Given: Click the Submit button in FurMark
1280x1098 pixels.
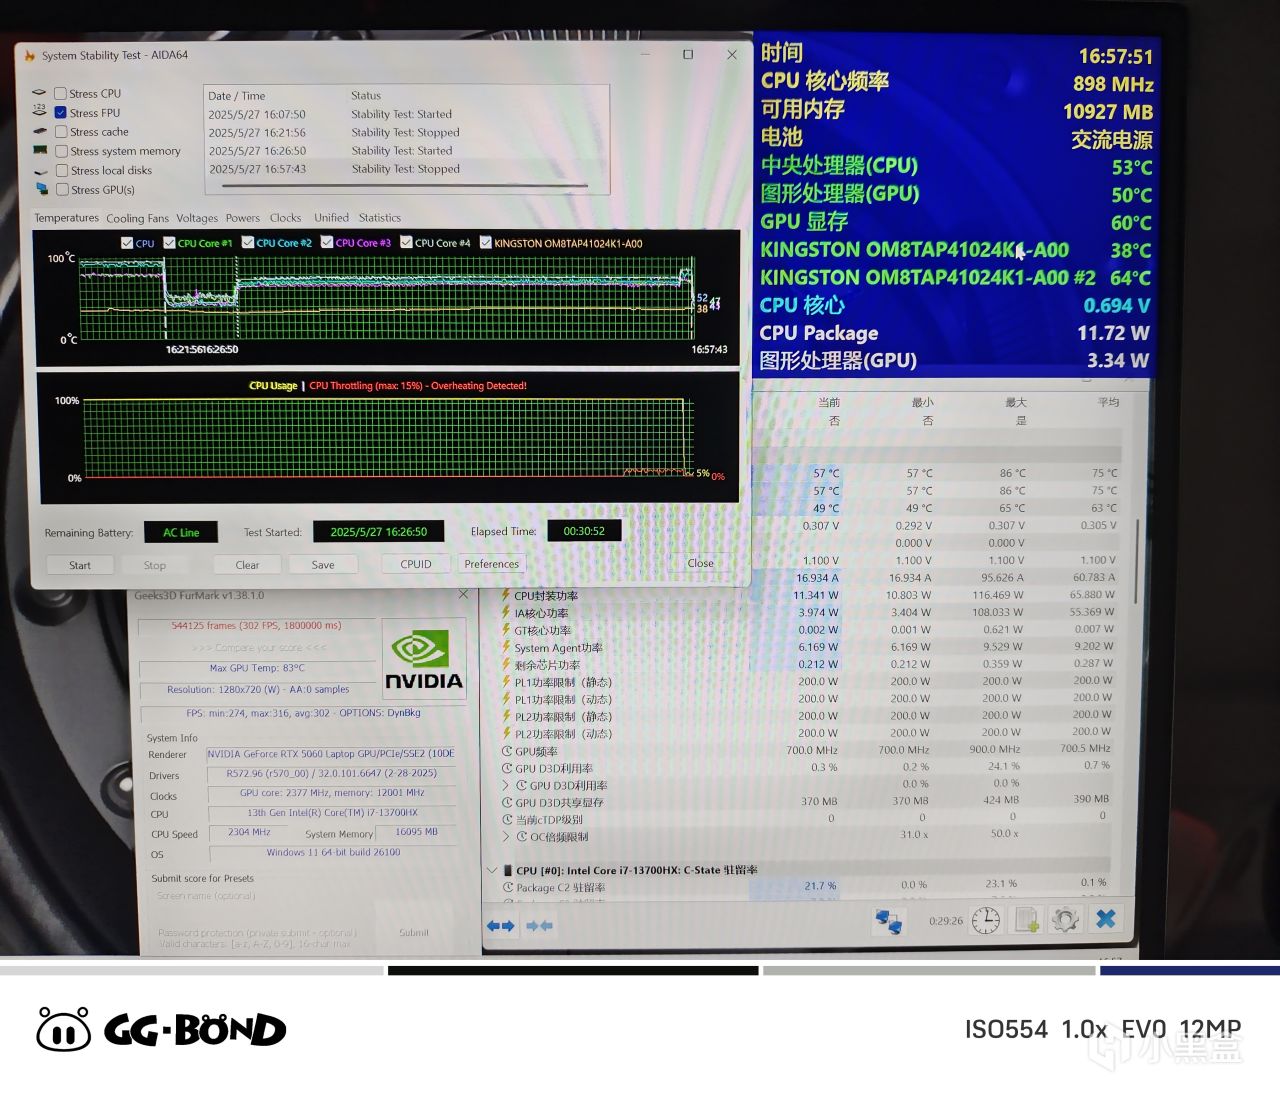Looking at the screenshot, I should 414,932.
